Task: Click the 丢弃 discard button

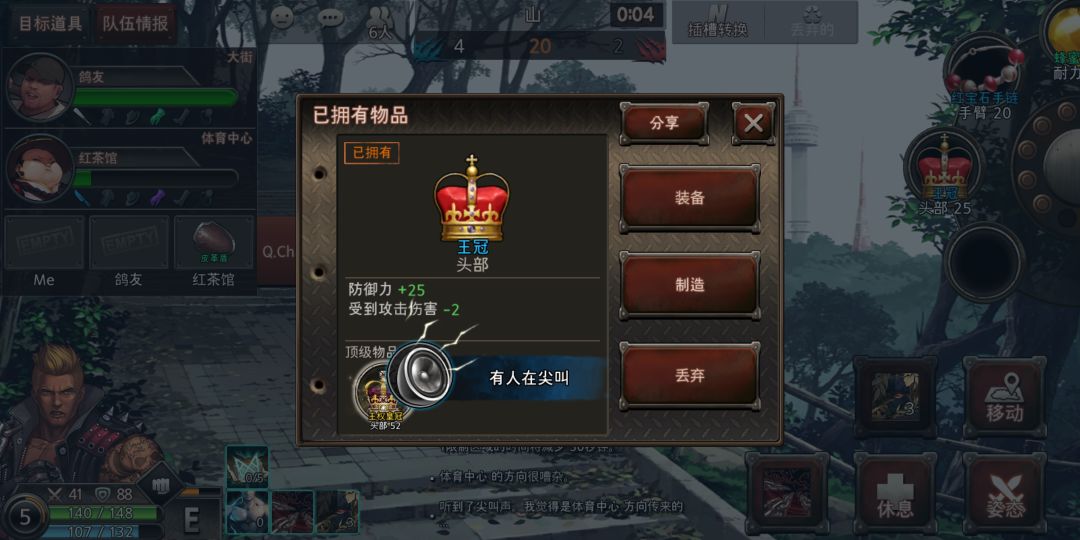Action: point(689,376)
